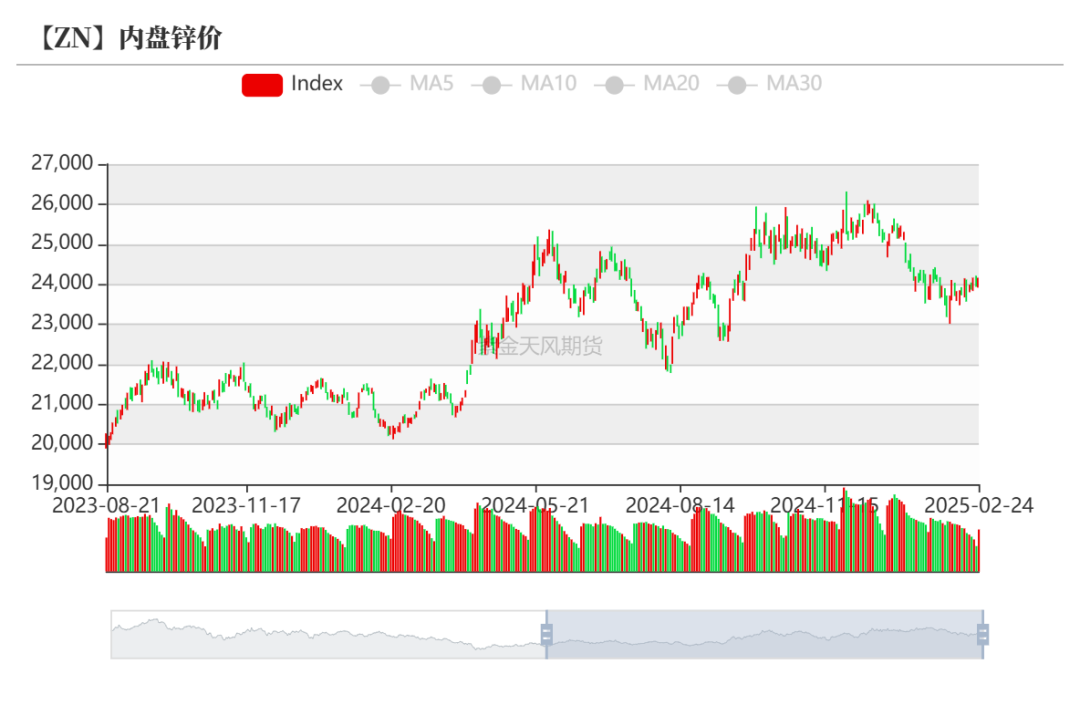The height and width of the screenshot is (705, 1080).
Task: Click the red Index legend swatch
Action: (x=262, y=84)
